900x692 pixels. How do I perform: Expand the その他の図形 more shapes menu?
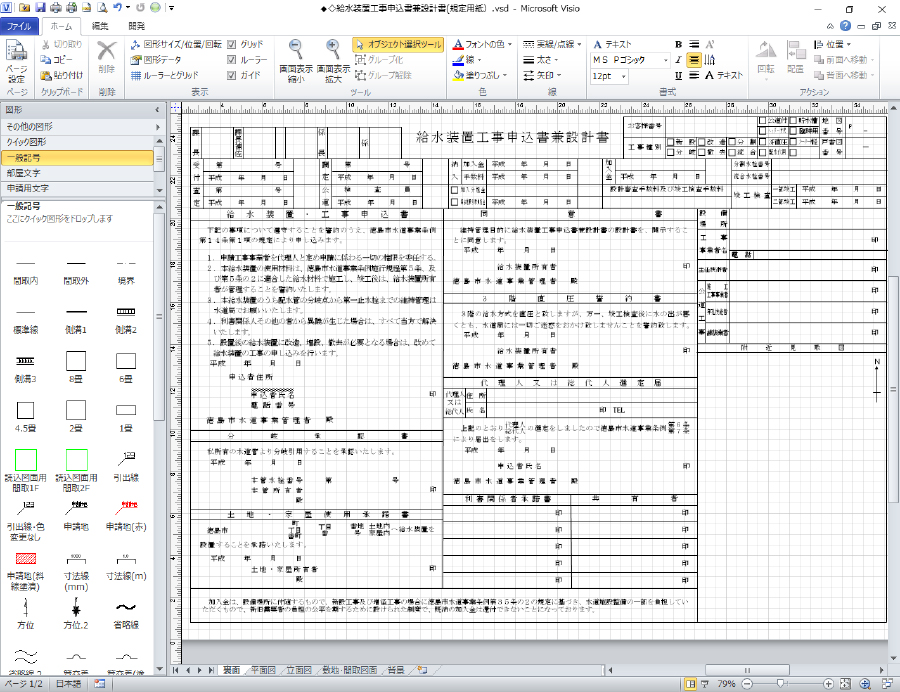83,126
